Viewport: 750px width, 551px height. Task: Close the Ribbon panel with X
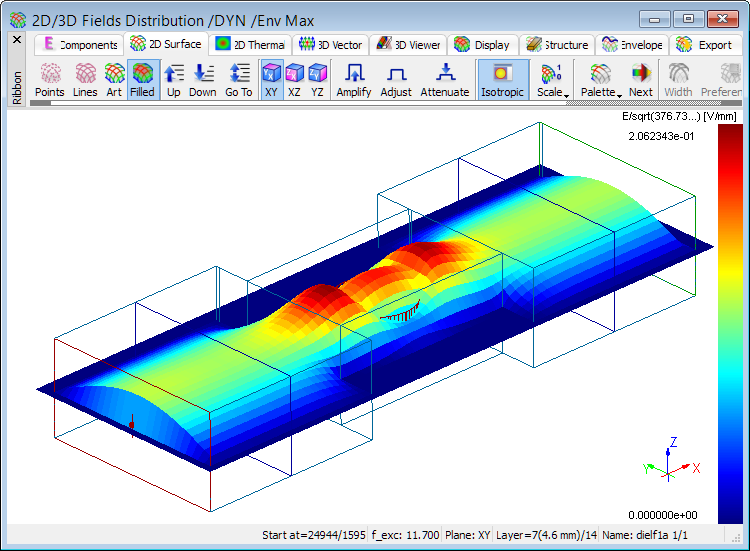pos(17,40)
